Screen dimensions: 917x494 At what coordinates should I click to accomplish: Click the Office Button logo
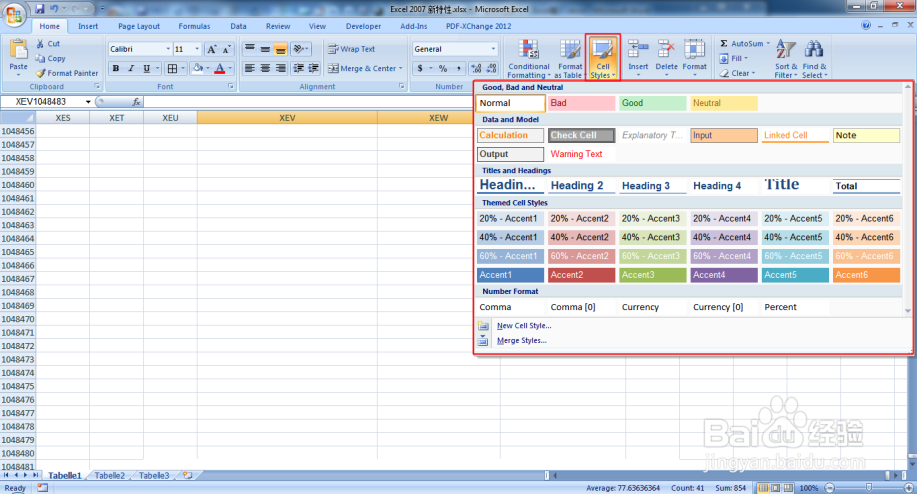click(14, 14)
